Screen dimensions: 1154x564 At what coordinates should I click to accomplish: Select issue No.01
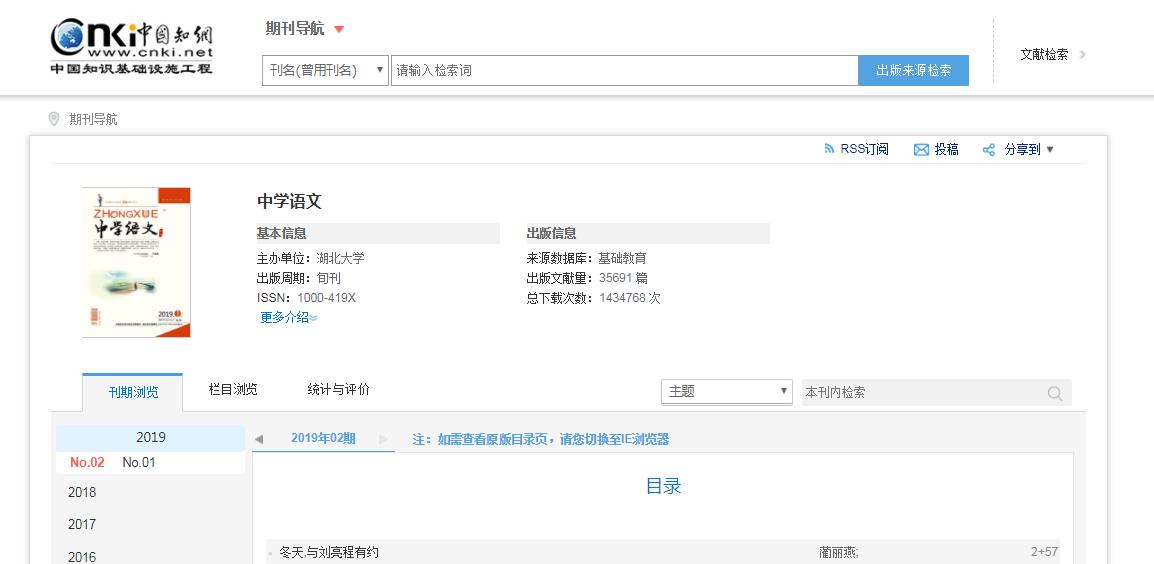[x=139, y=462]
